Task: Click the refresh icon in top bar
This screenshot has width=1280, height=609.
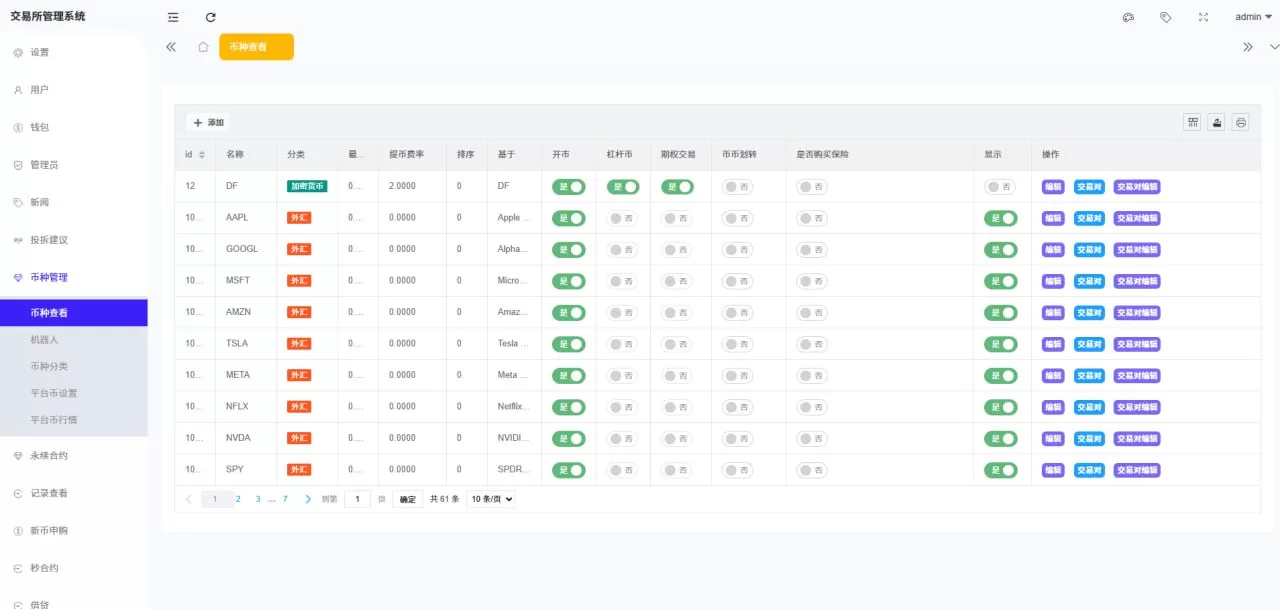Action: click(x=210, y=17)
